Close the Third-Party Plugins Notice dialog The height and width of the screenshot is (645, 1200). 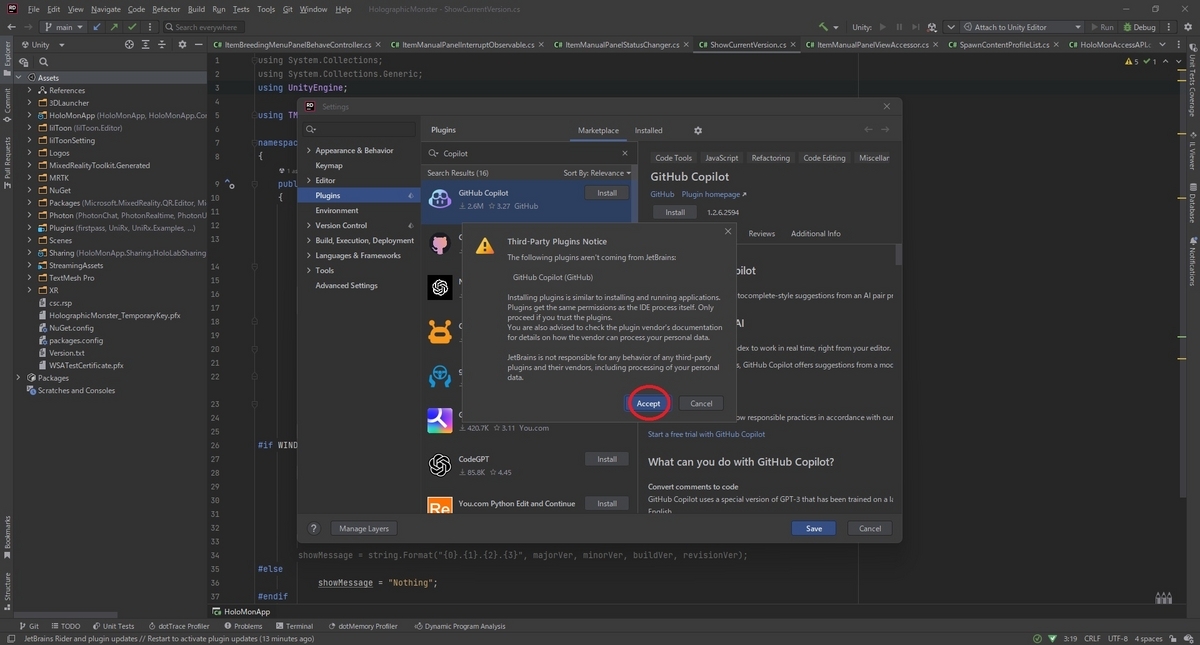(728, 231)
